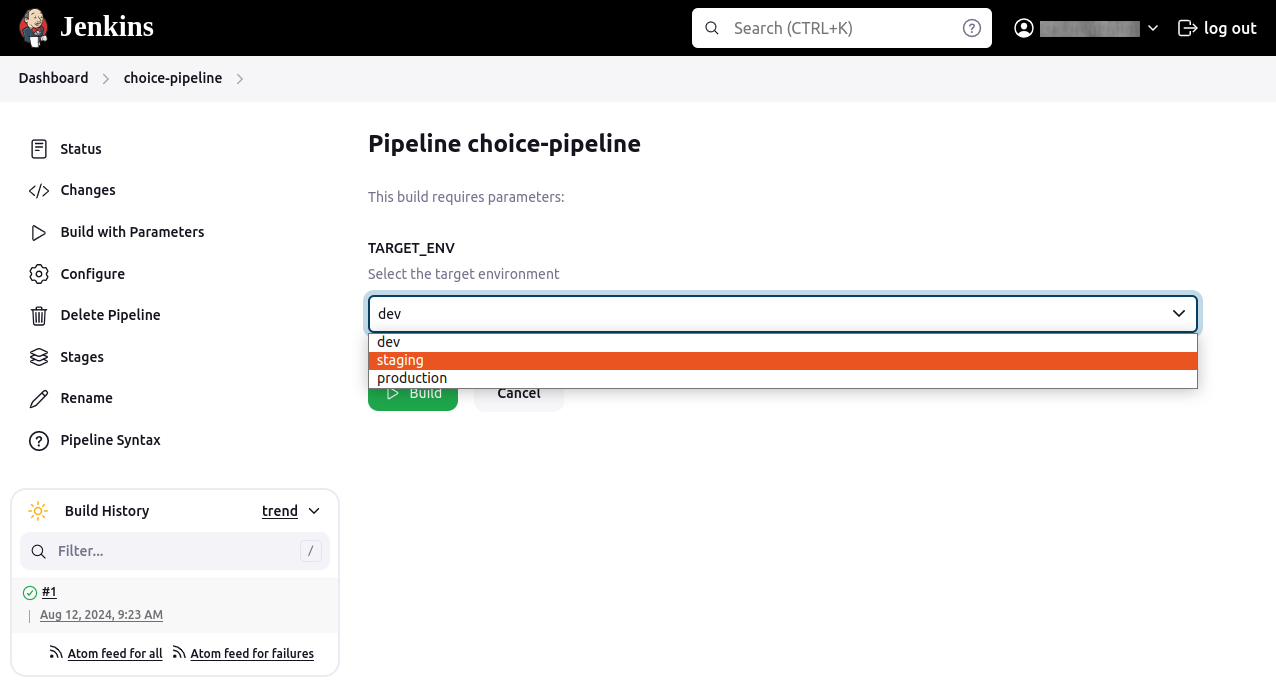Click the TARGET_ENV parameter label
The height and width of the screenshot is (688, 1276).
click(x=411, y=248)
